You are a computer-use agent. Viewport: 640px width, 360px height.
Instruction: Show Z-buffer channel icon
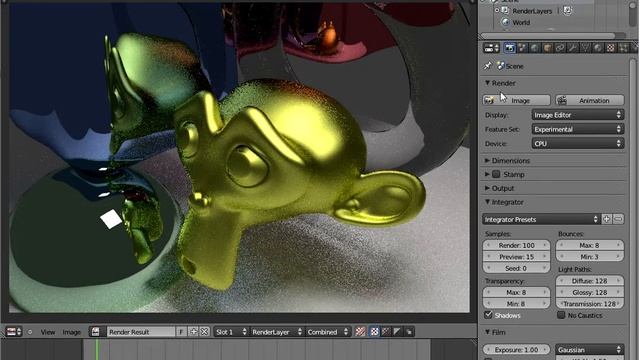click(397, 332)
